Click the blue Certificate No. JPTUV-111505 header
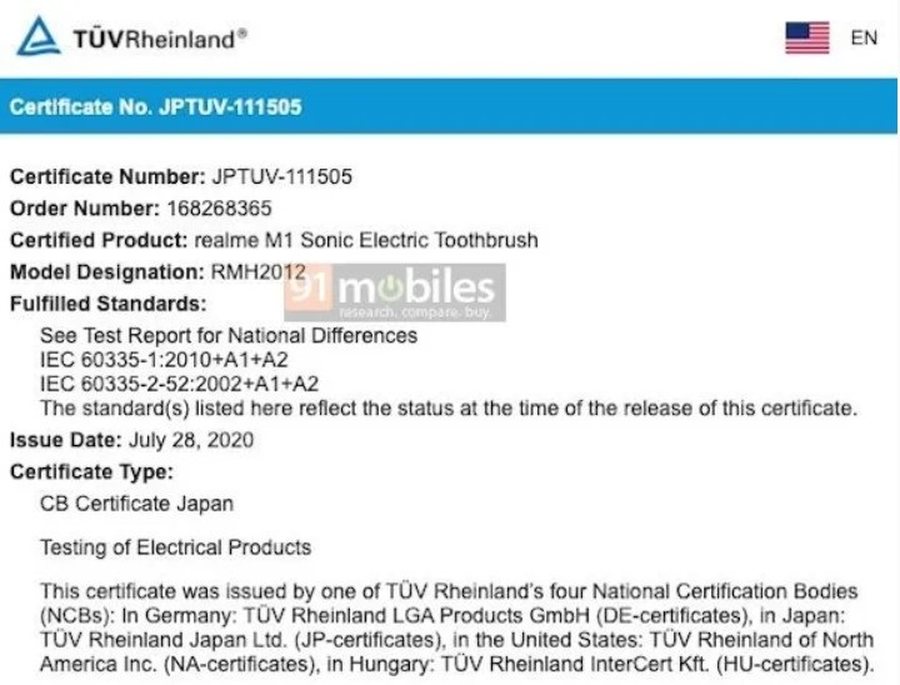Viewport: 900px width, 685px height. [155, 107]
